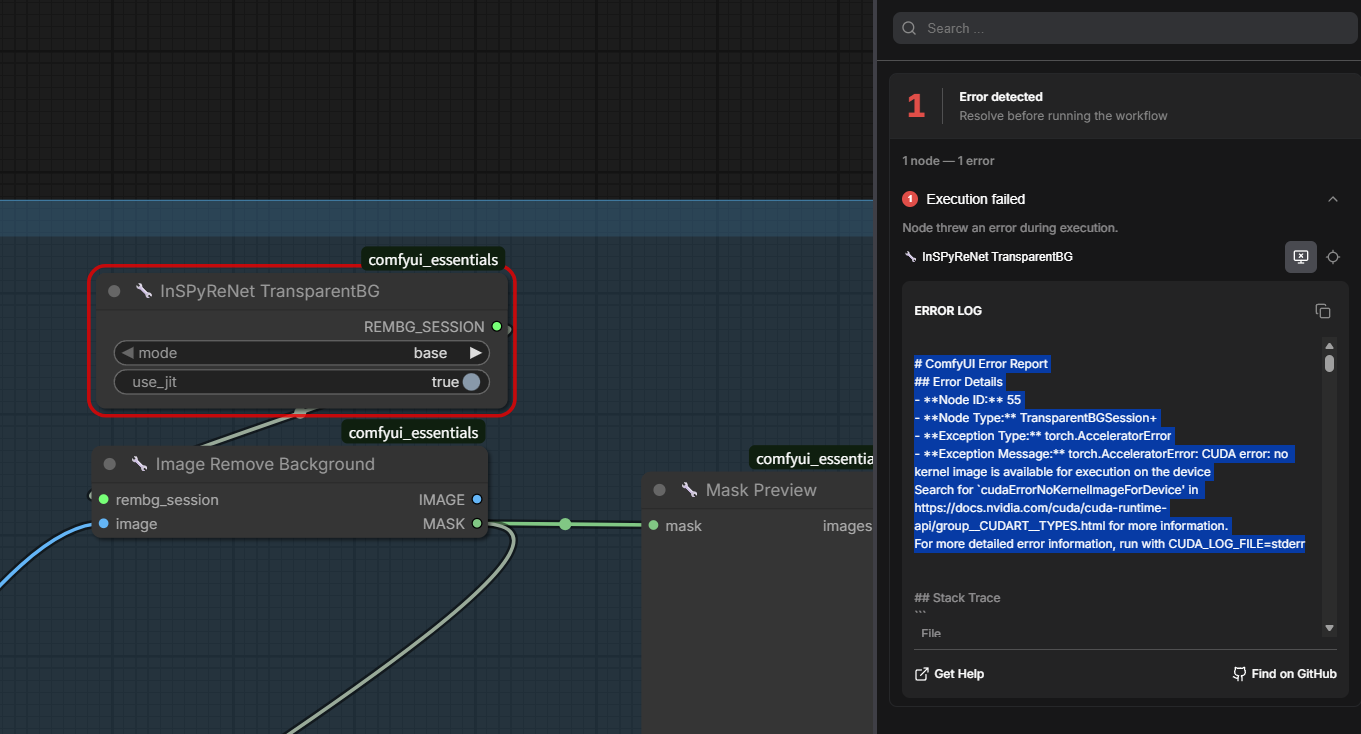
Task: Find this error on GitHub
Action: point(1284,674)
